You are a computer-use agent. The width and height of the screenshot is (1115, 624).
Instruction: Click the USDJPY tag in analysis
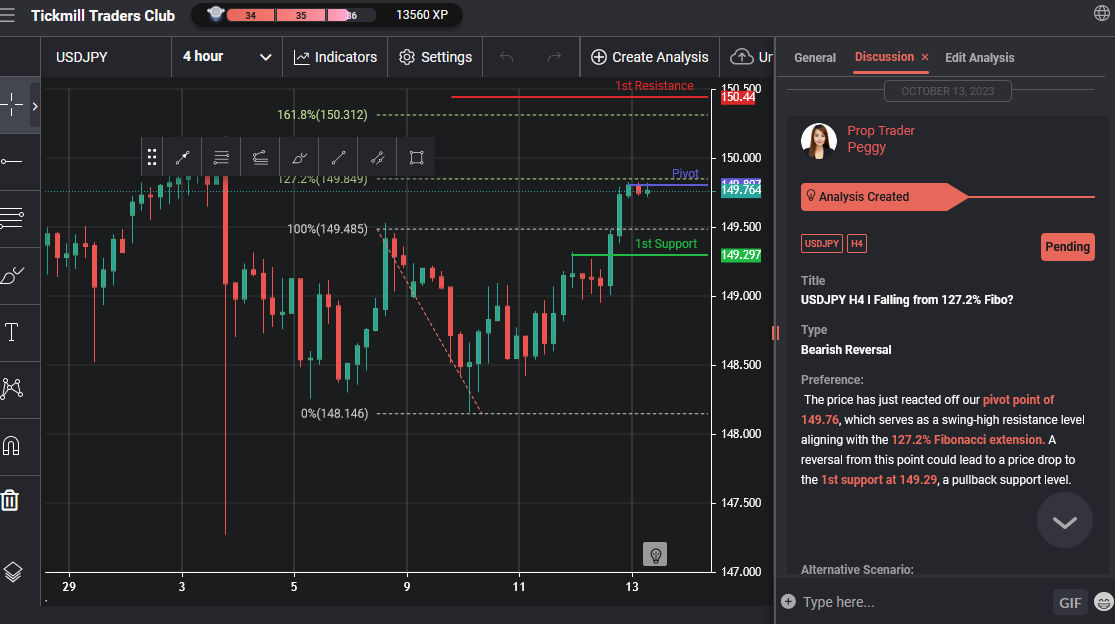pos(821,244)
